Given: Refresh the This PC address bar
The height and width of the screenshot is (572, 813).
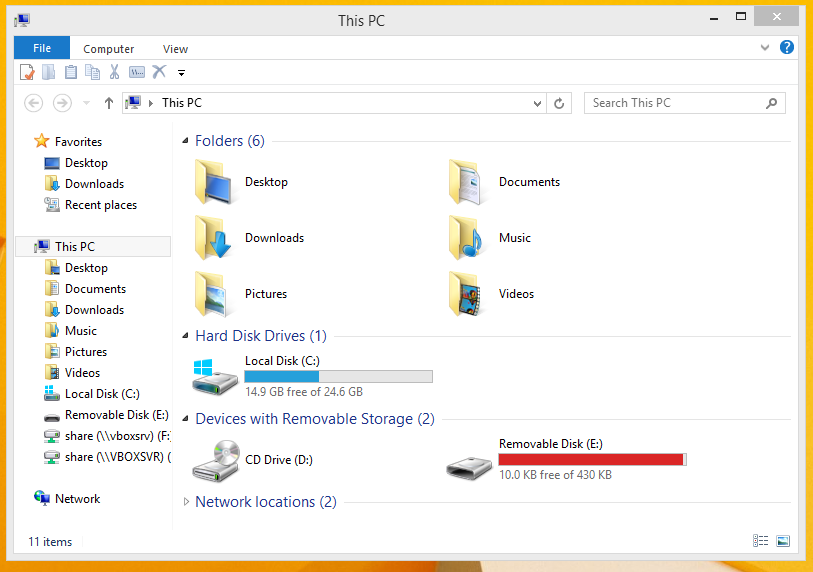Looking at the screenshot, I should (x=559, y=103).
